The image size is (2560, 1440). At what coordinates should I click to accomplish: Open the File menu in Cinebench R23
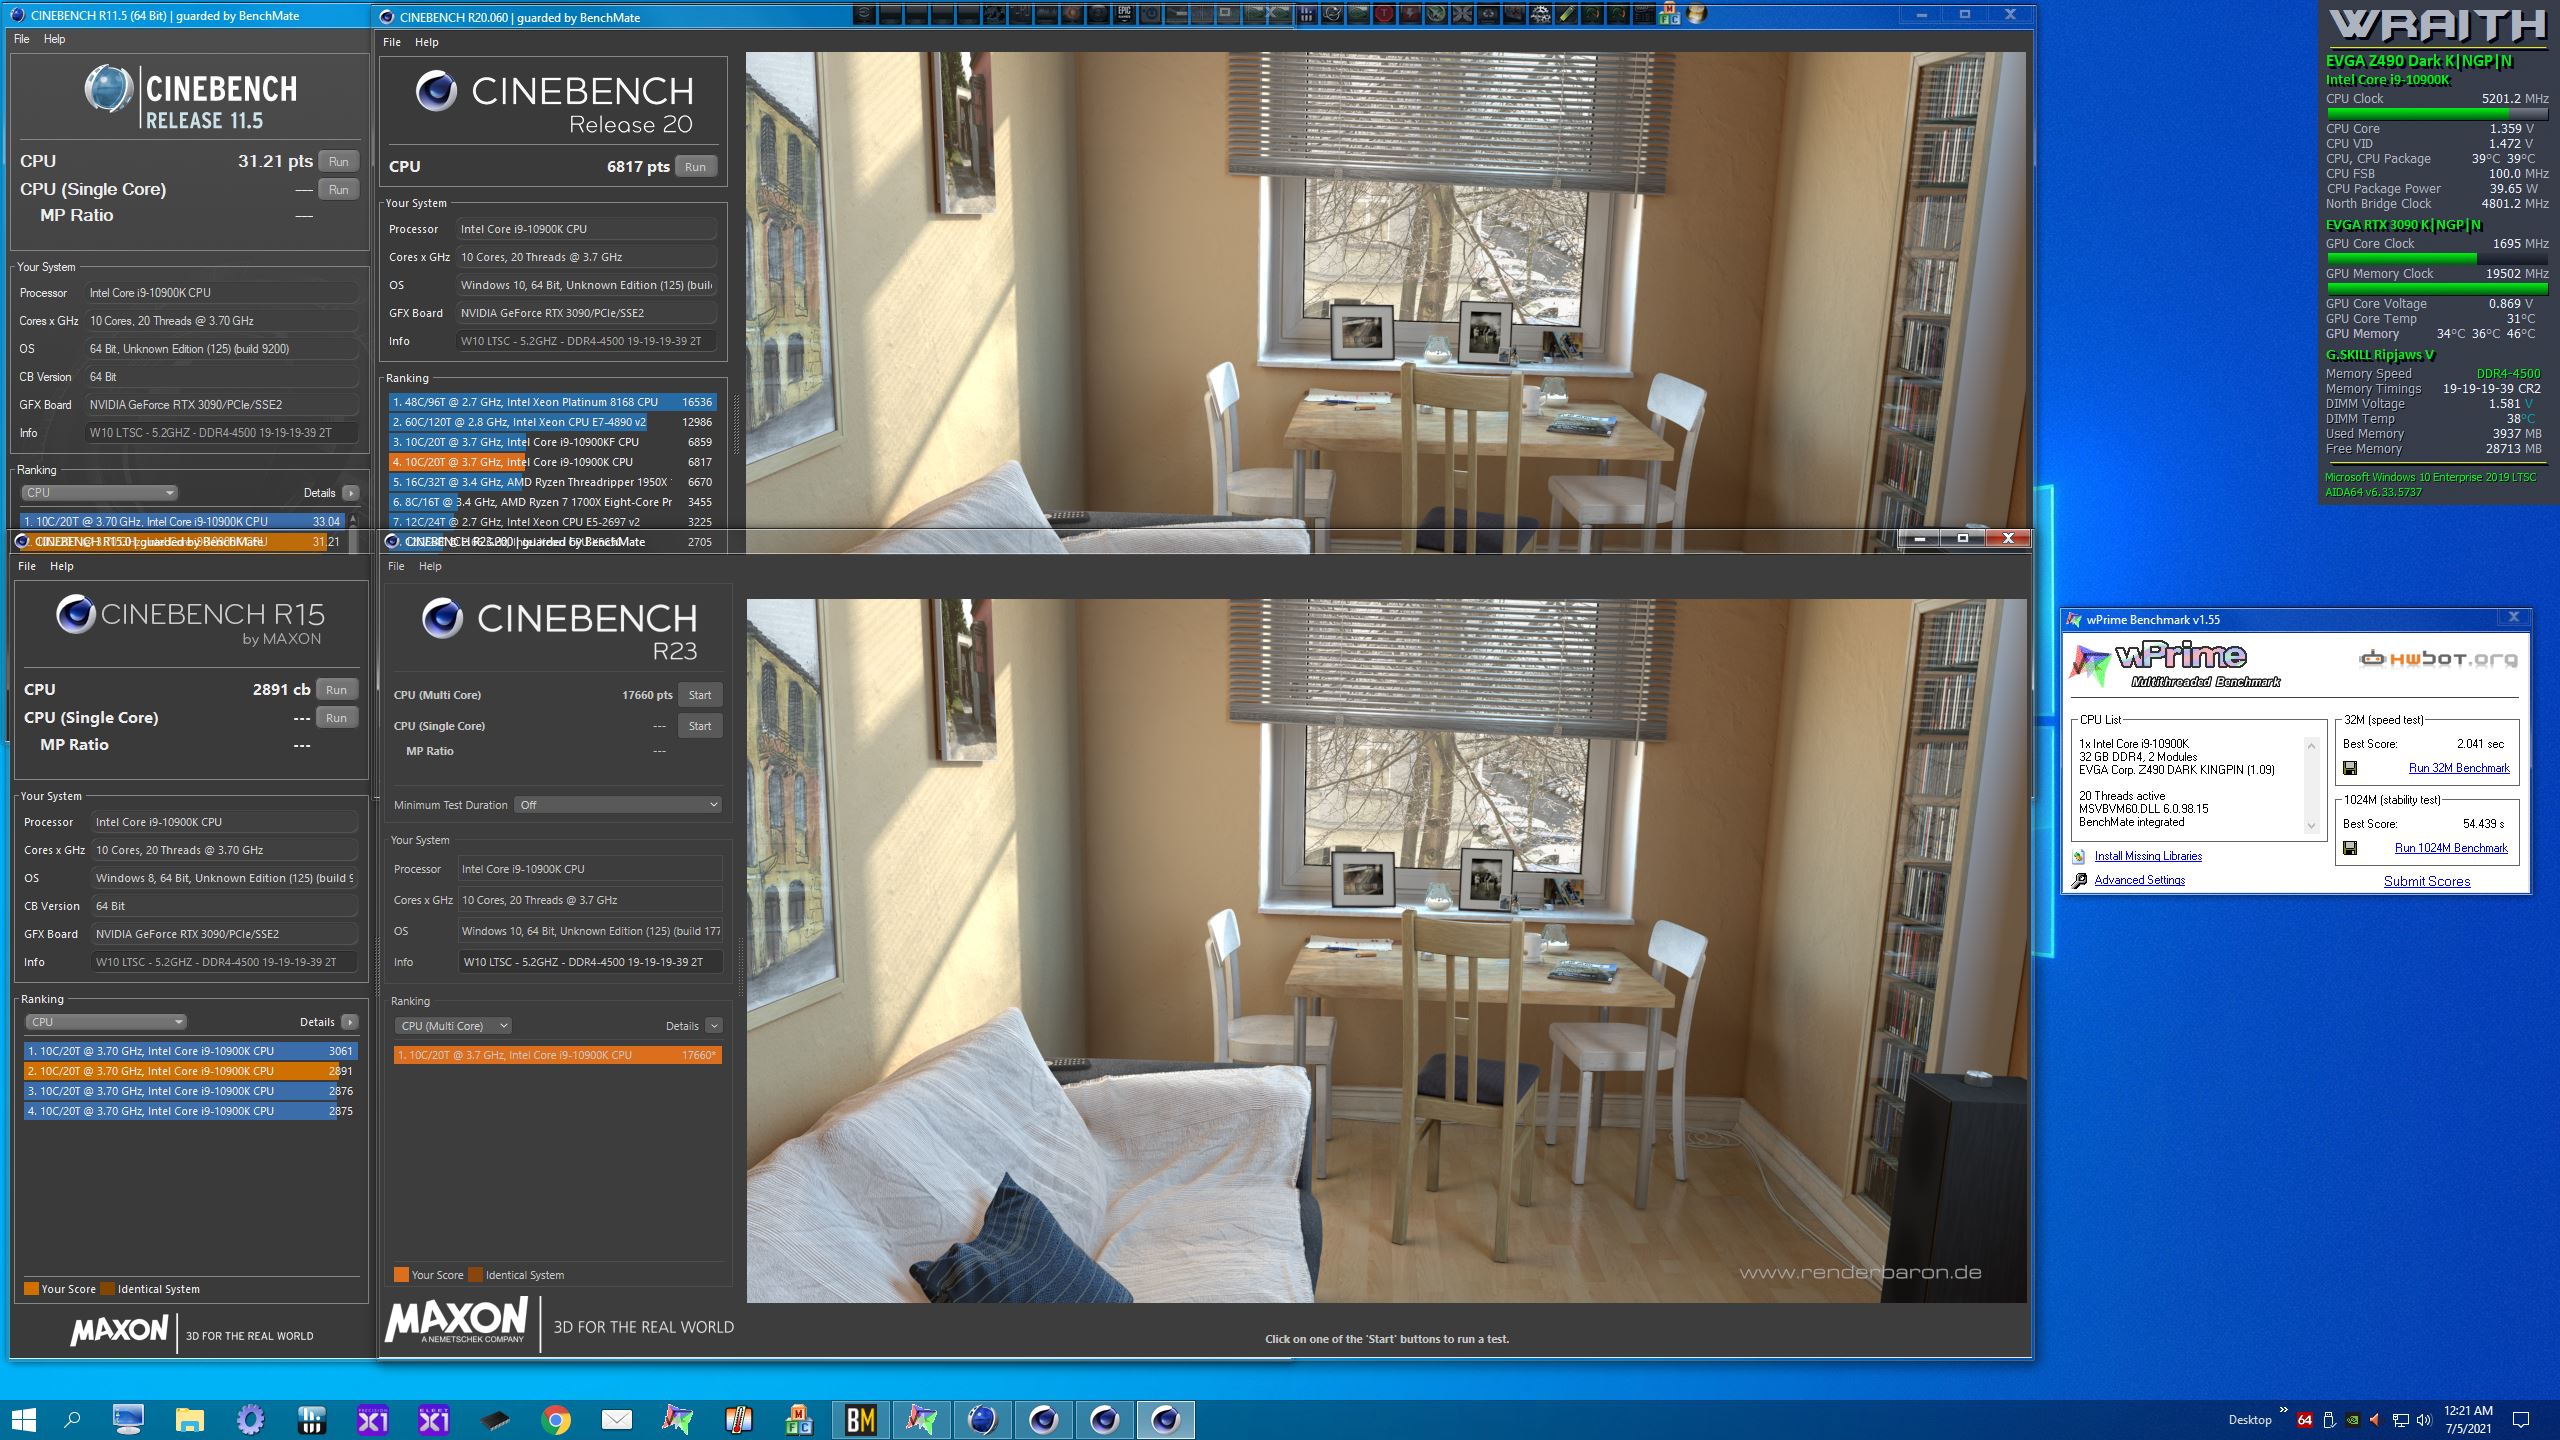396,566
